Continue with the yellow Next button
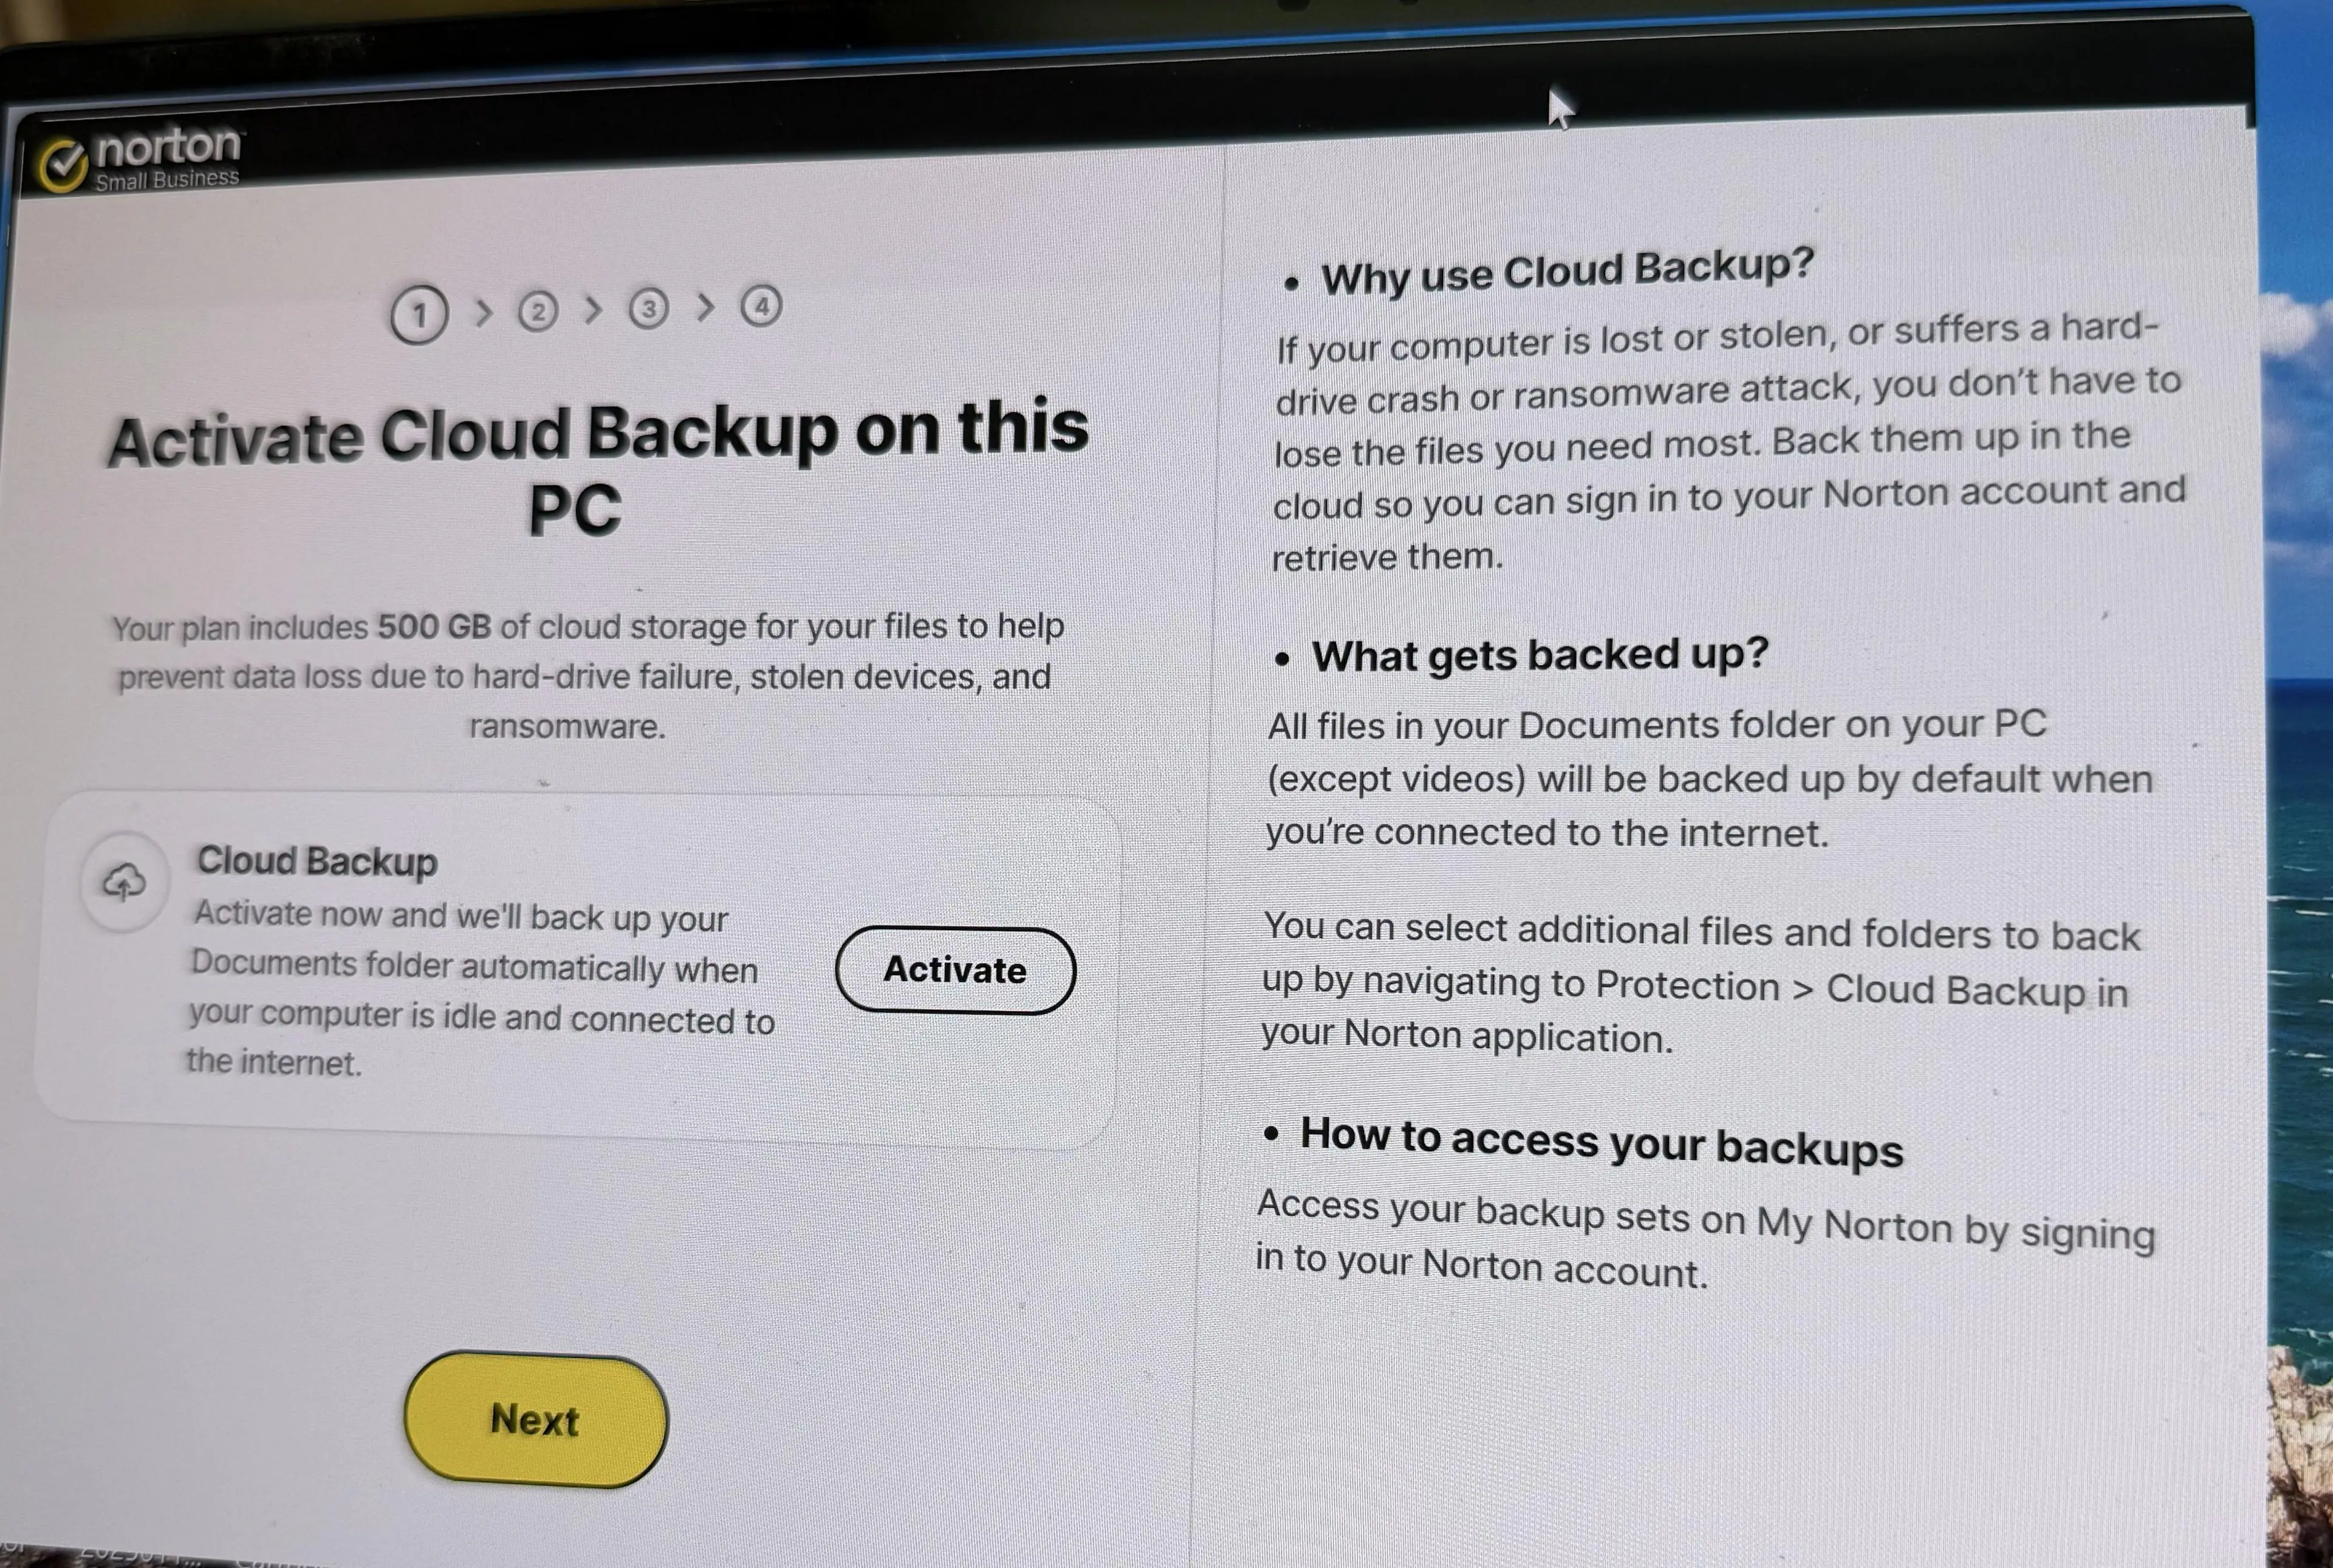2333x1568 pixels. coord(535,1420)
